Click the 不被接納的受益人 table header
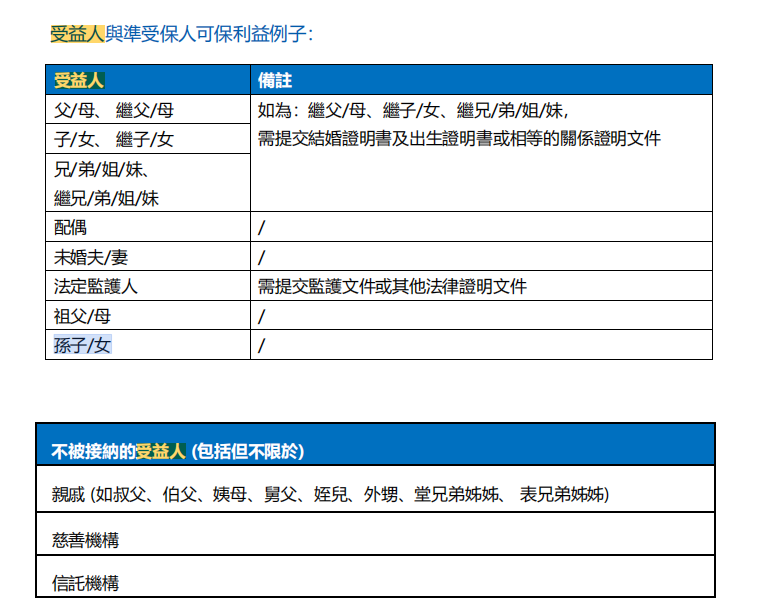 coord(178,451)
